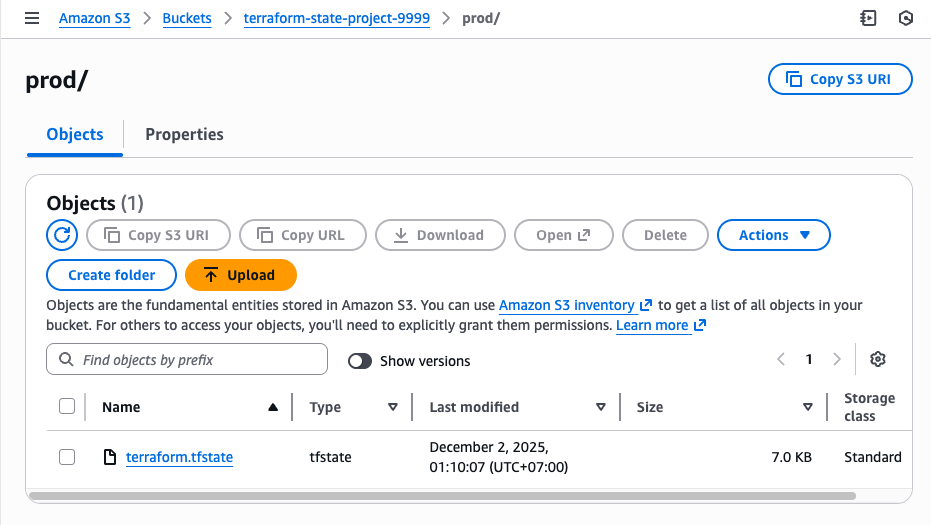This screenshot has height=525, width=931.
Task: Check the select-all objects checkbox
Action: (x=67, y=406)
